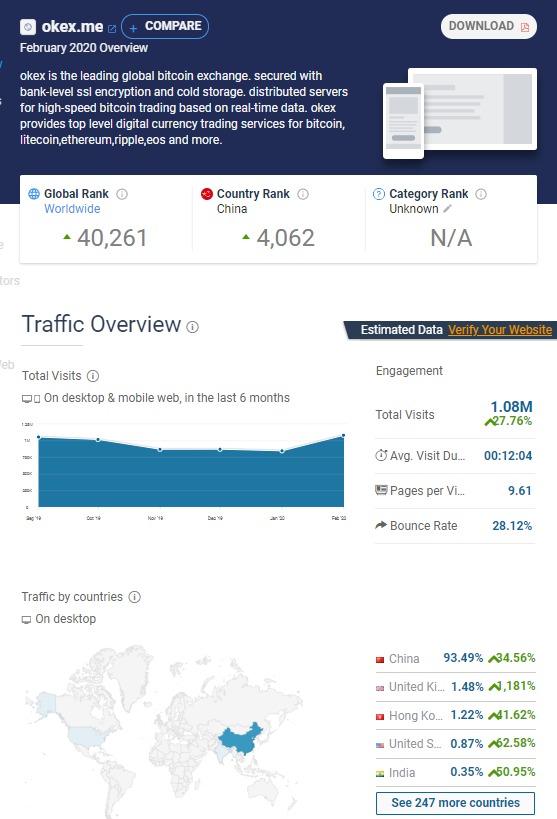The width and height of the screenshot is (557, 819).
Task: Click the globe icon beside Global Rank
Action: (34, 194)
